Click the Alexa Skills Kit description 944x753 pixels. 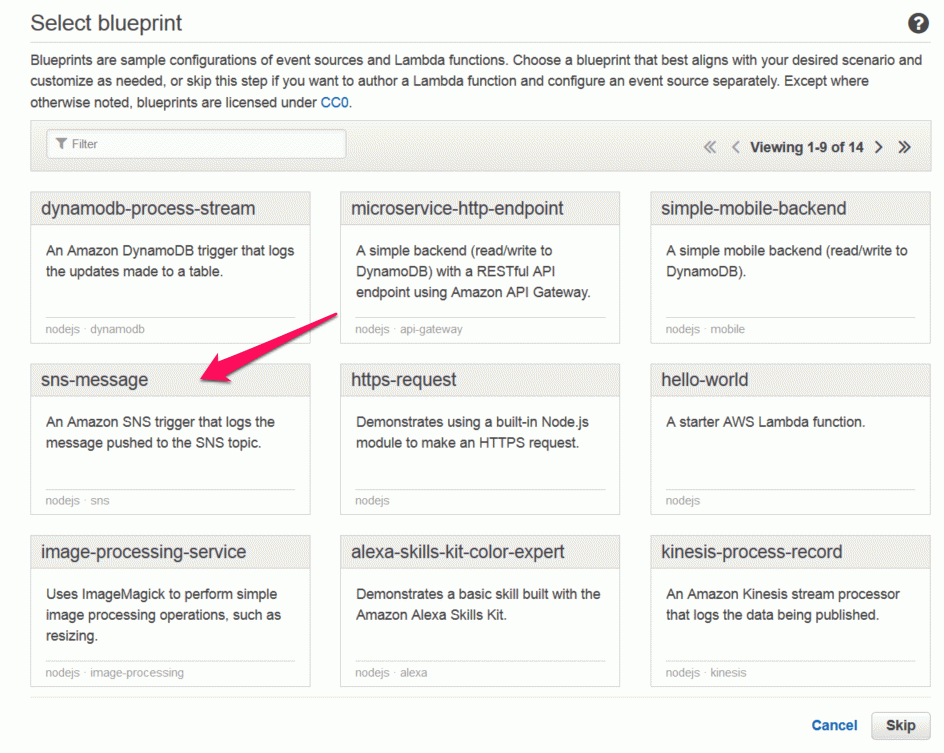(478, 604)
